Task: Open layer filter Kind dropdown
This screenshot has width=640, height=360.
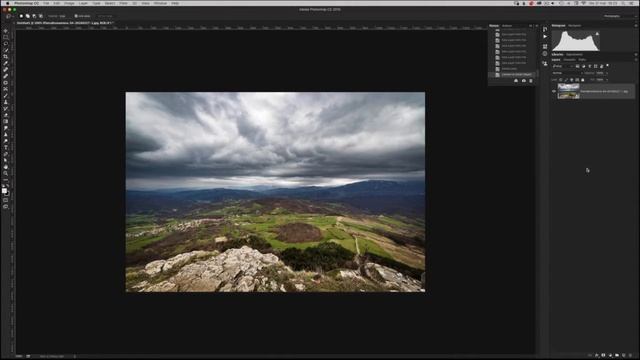Action: pos(562,66)
